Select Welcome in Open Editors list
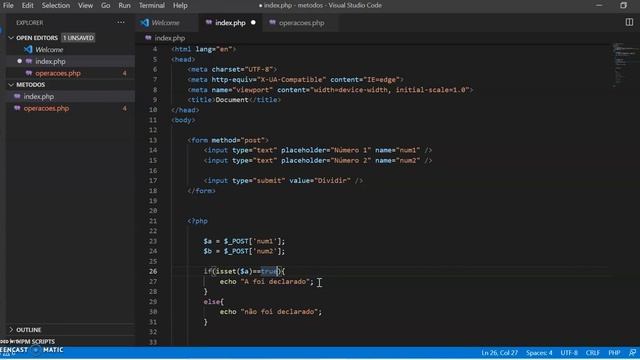The height and width of the screenshot is (360, 640). 49,50
